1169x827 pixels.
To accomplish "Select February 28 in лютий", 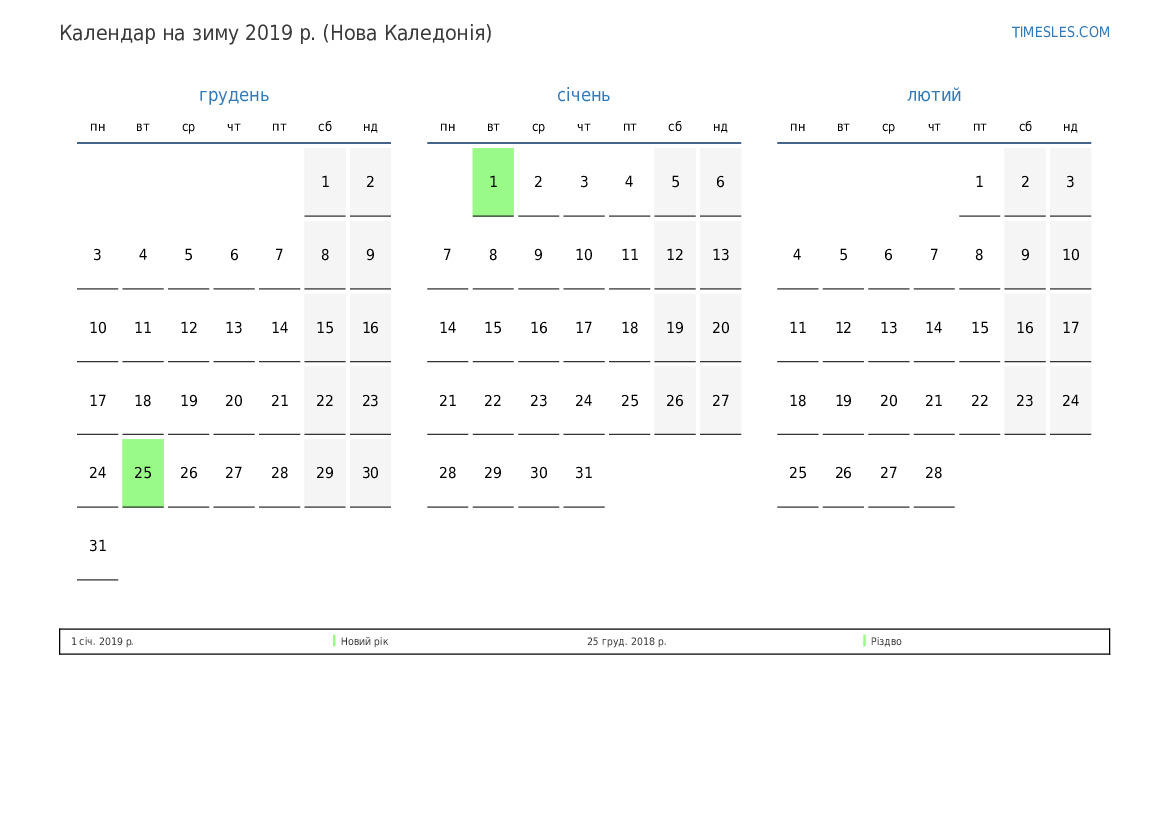I will coord(934,473).
